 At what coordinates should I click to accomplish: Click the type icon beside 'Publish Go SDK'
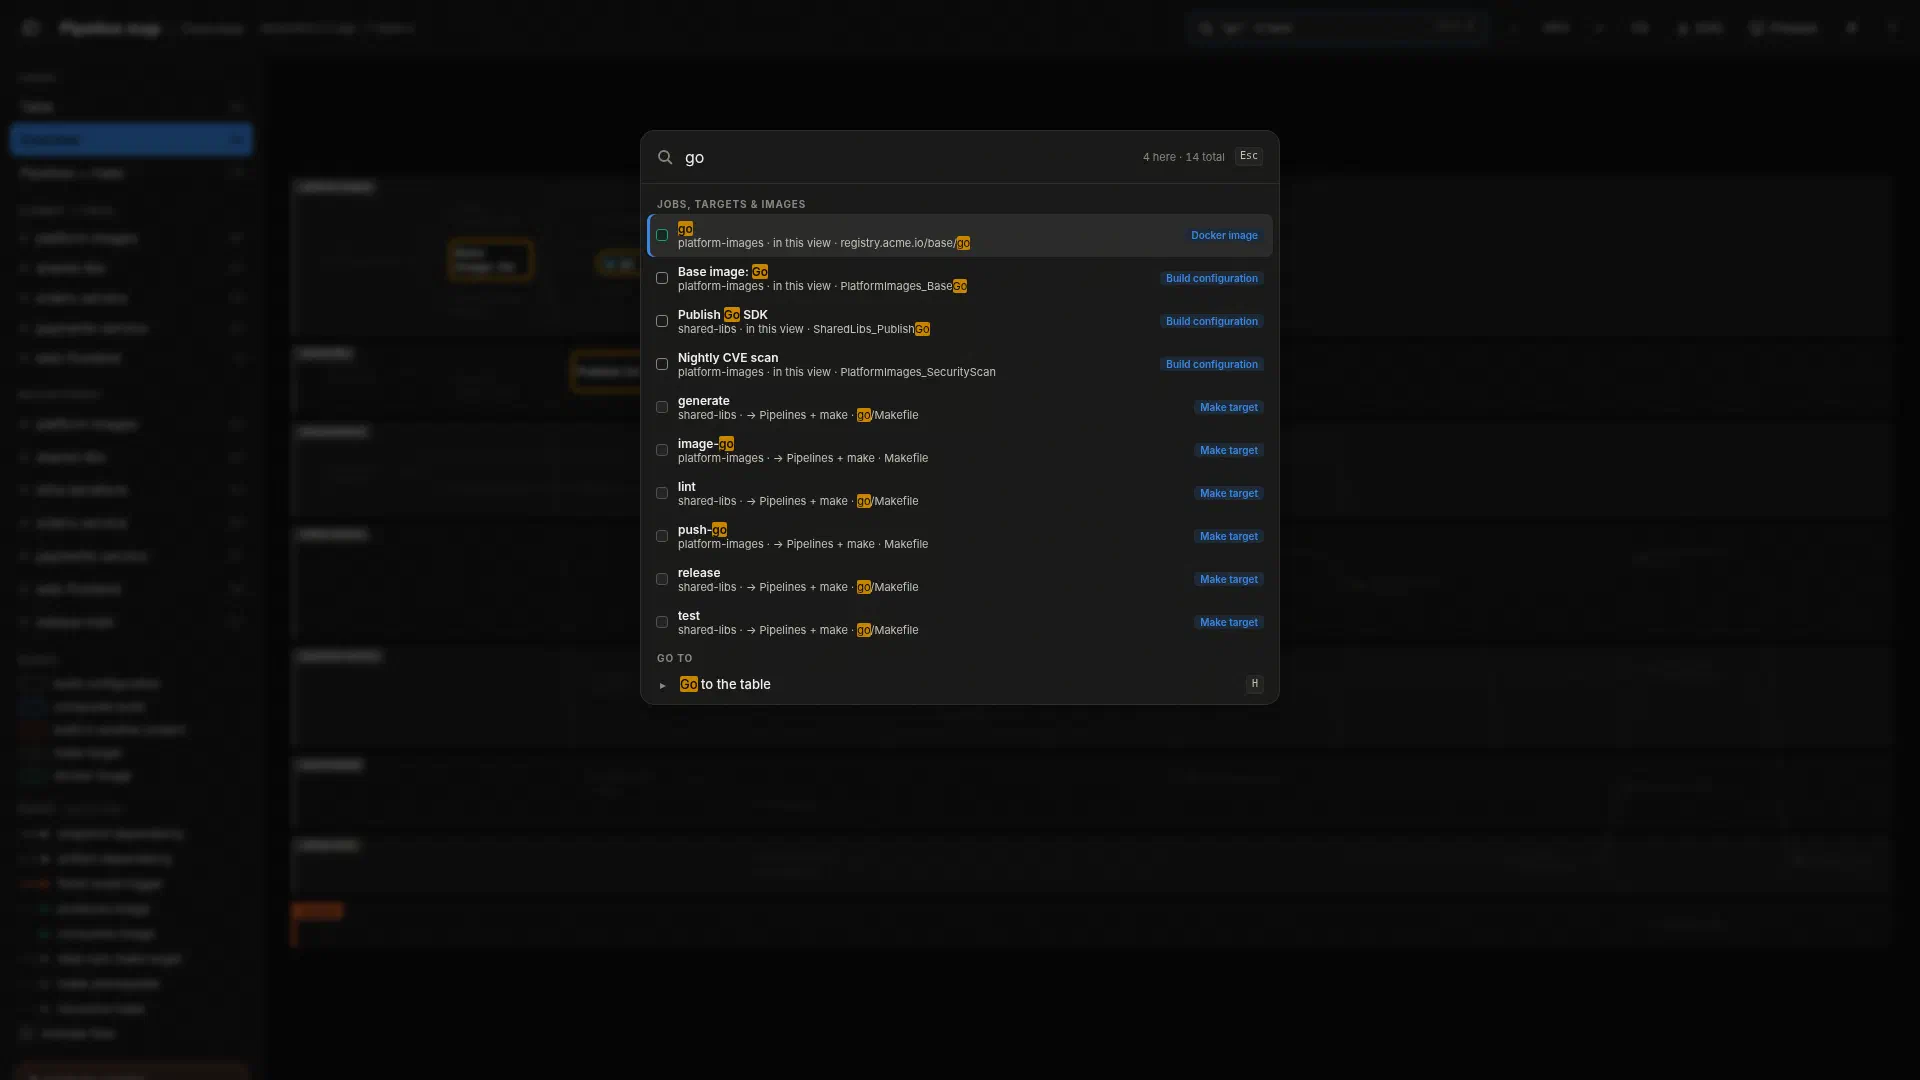coord(662,321)
